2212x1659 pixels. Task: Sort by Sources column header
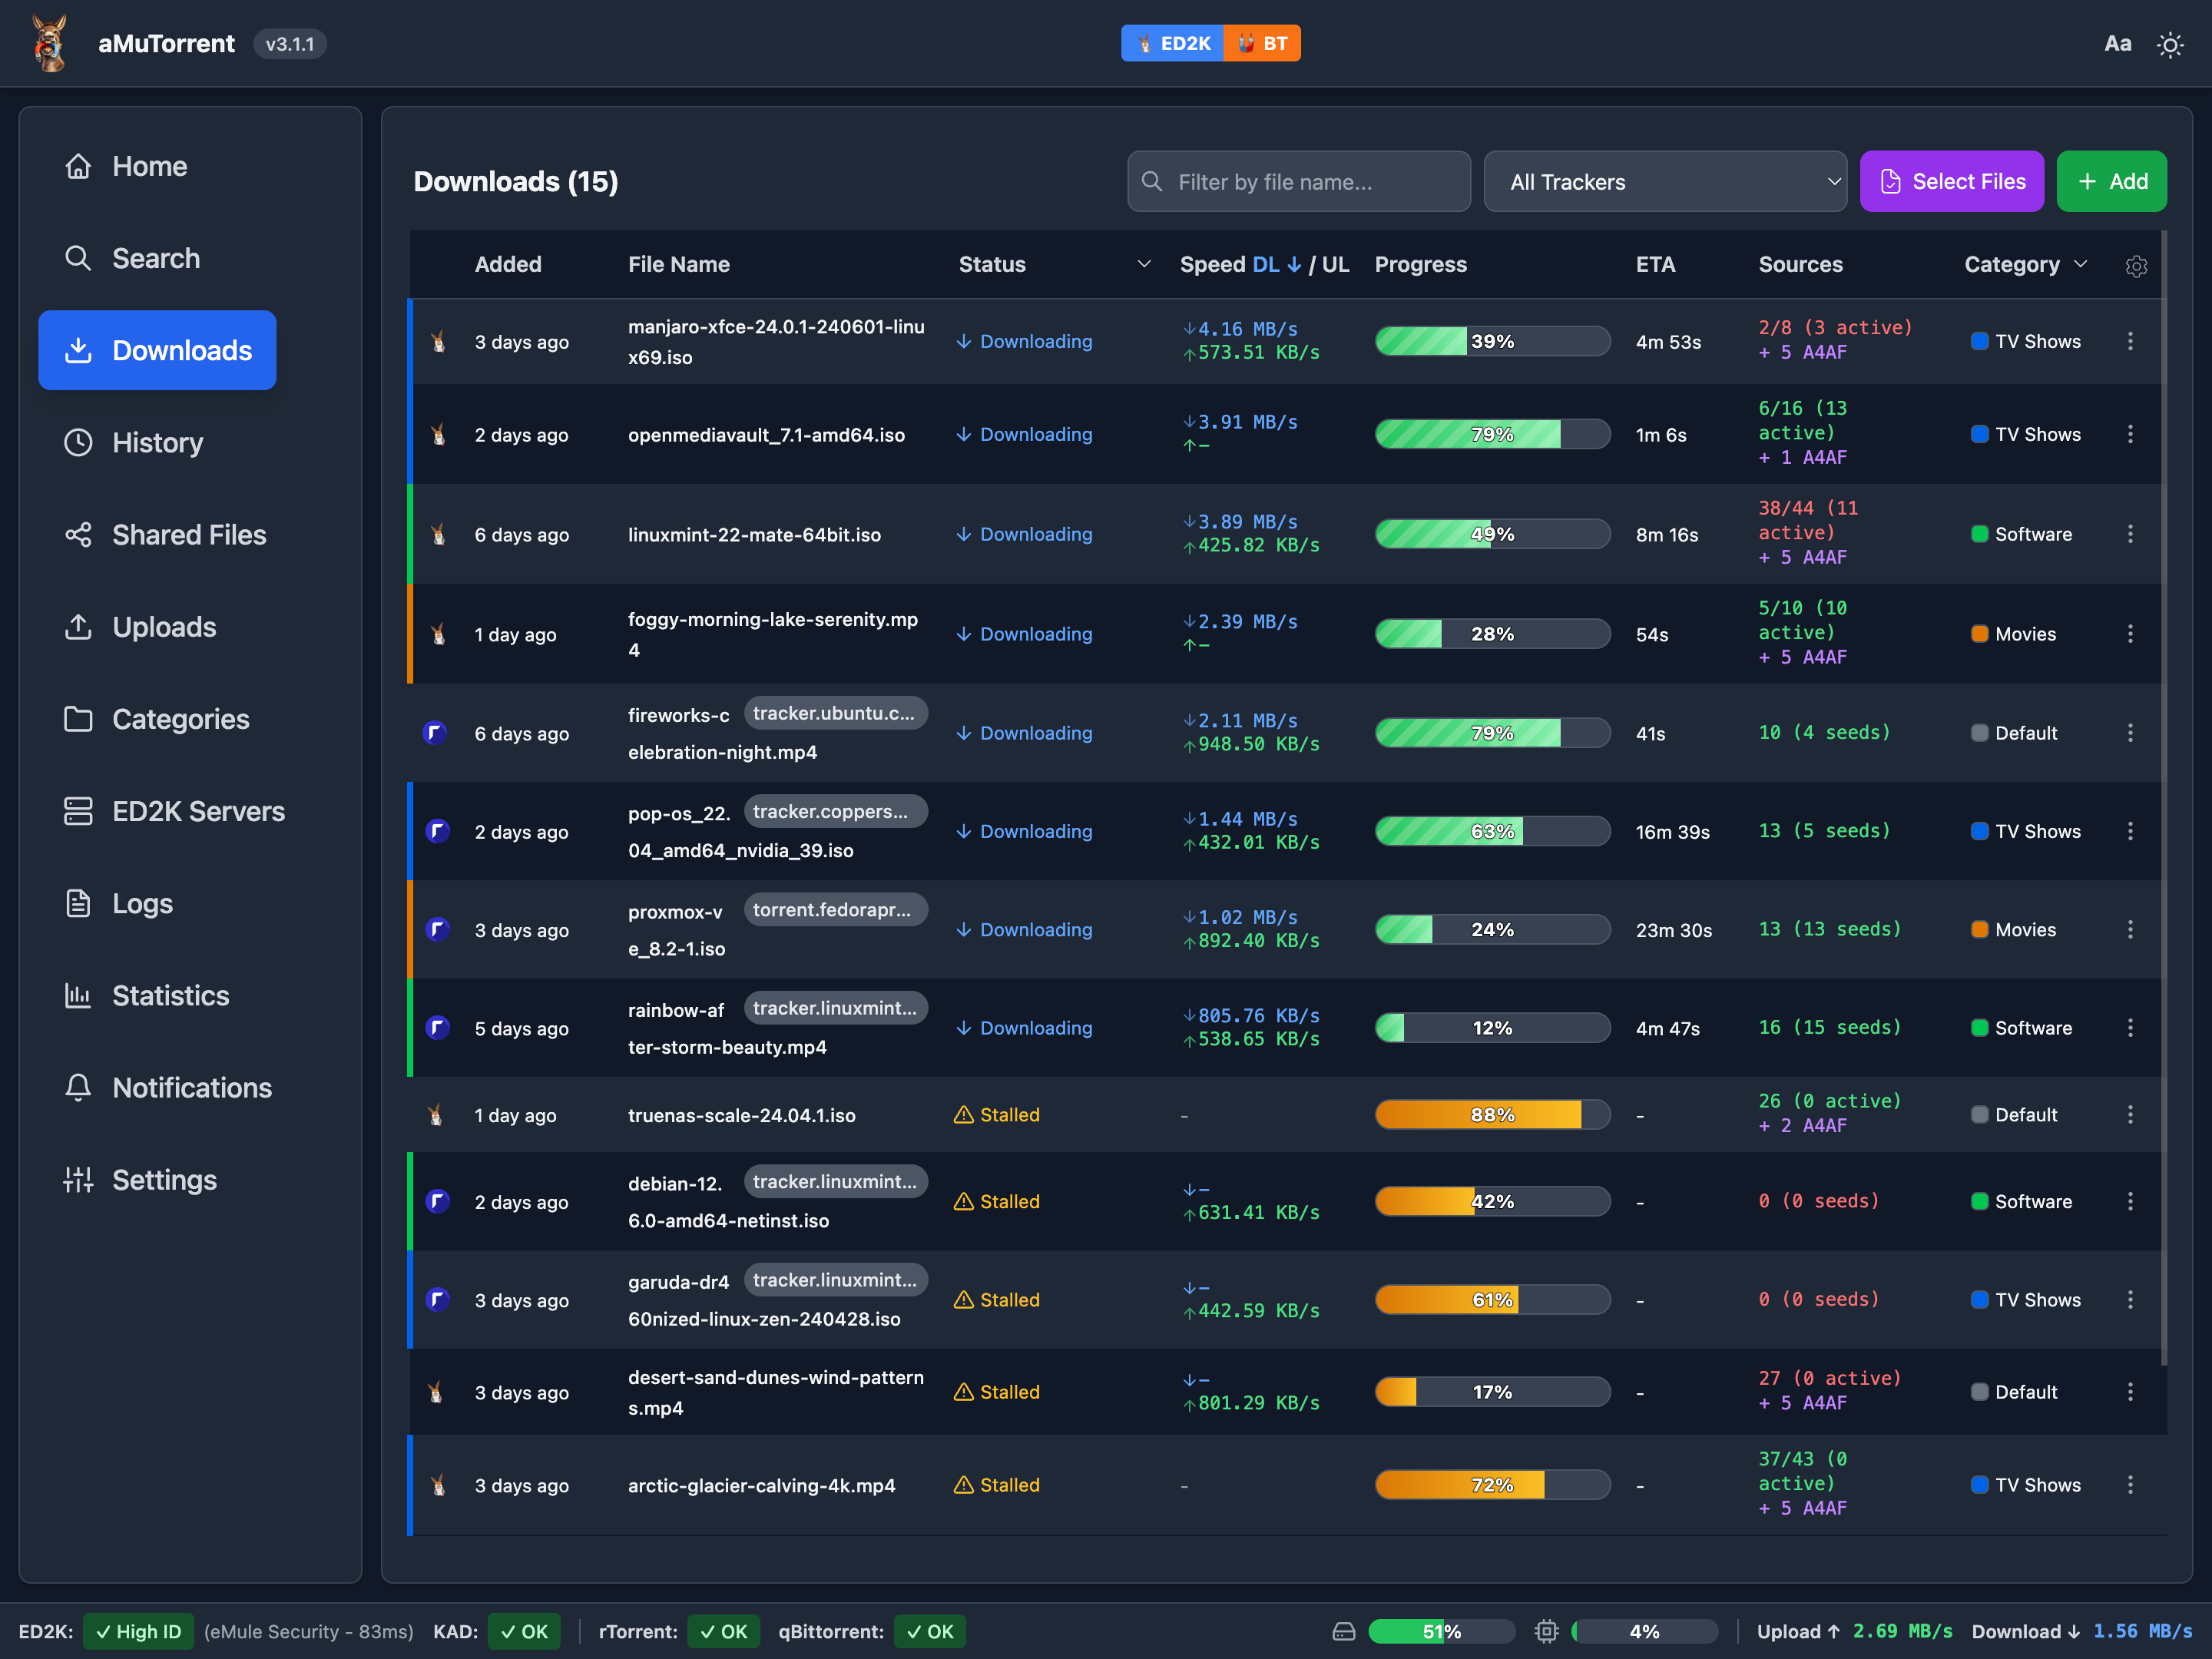(1800, 265)
